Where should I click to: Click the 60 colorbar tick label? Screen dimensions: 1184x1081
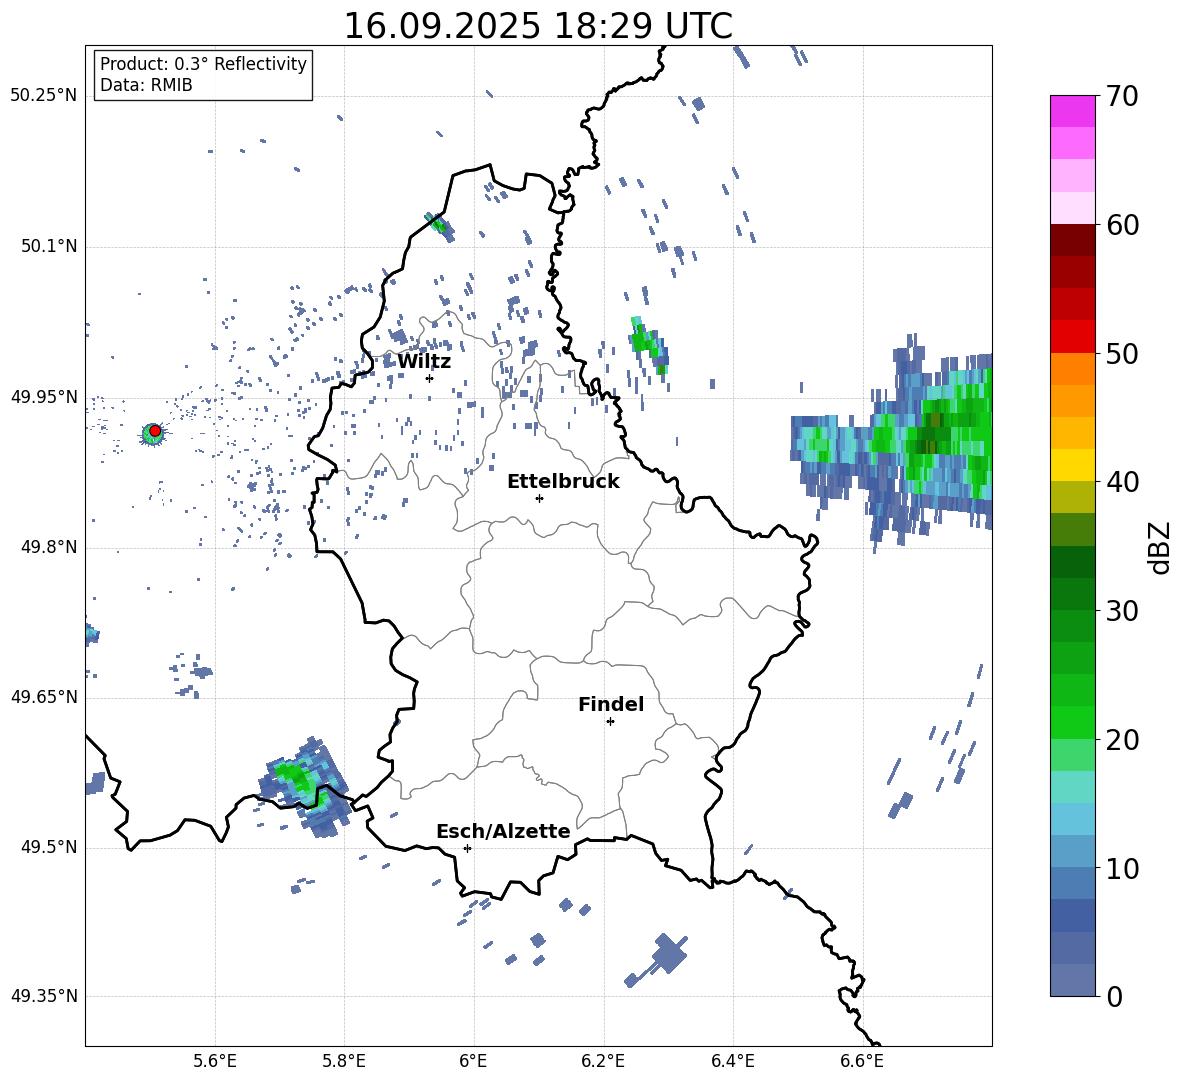click(x=1122, y=225)
